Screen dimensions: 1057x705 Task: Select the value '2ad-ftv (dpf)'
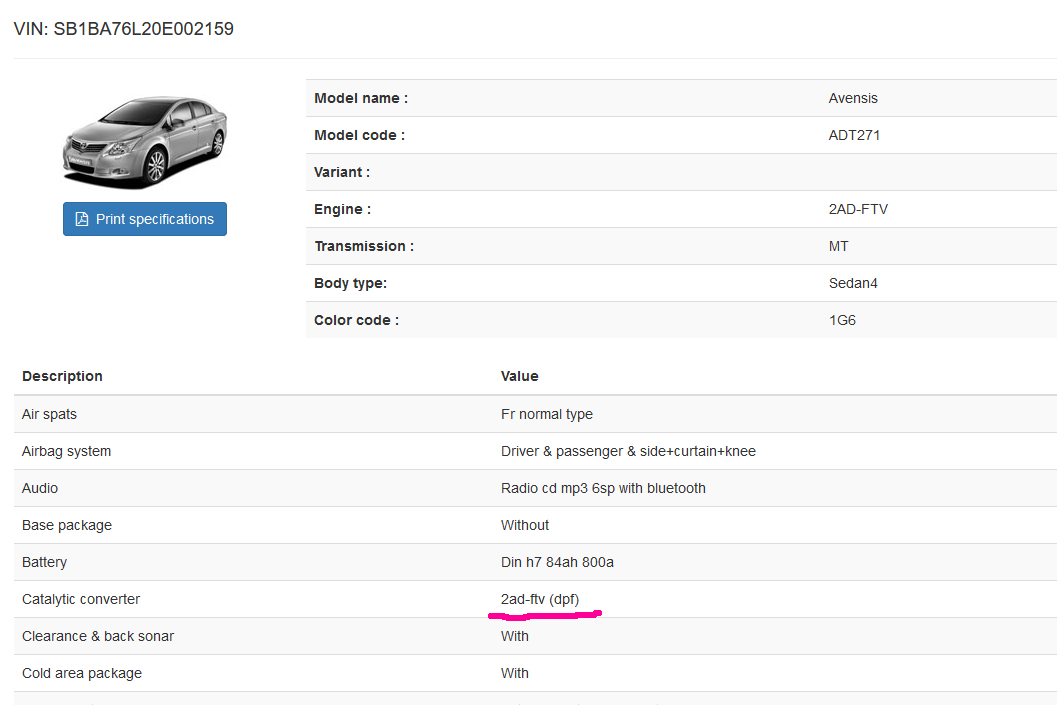click(540, 600)
